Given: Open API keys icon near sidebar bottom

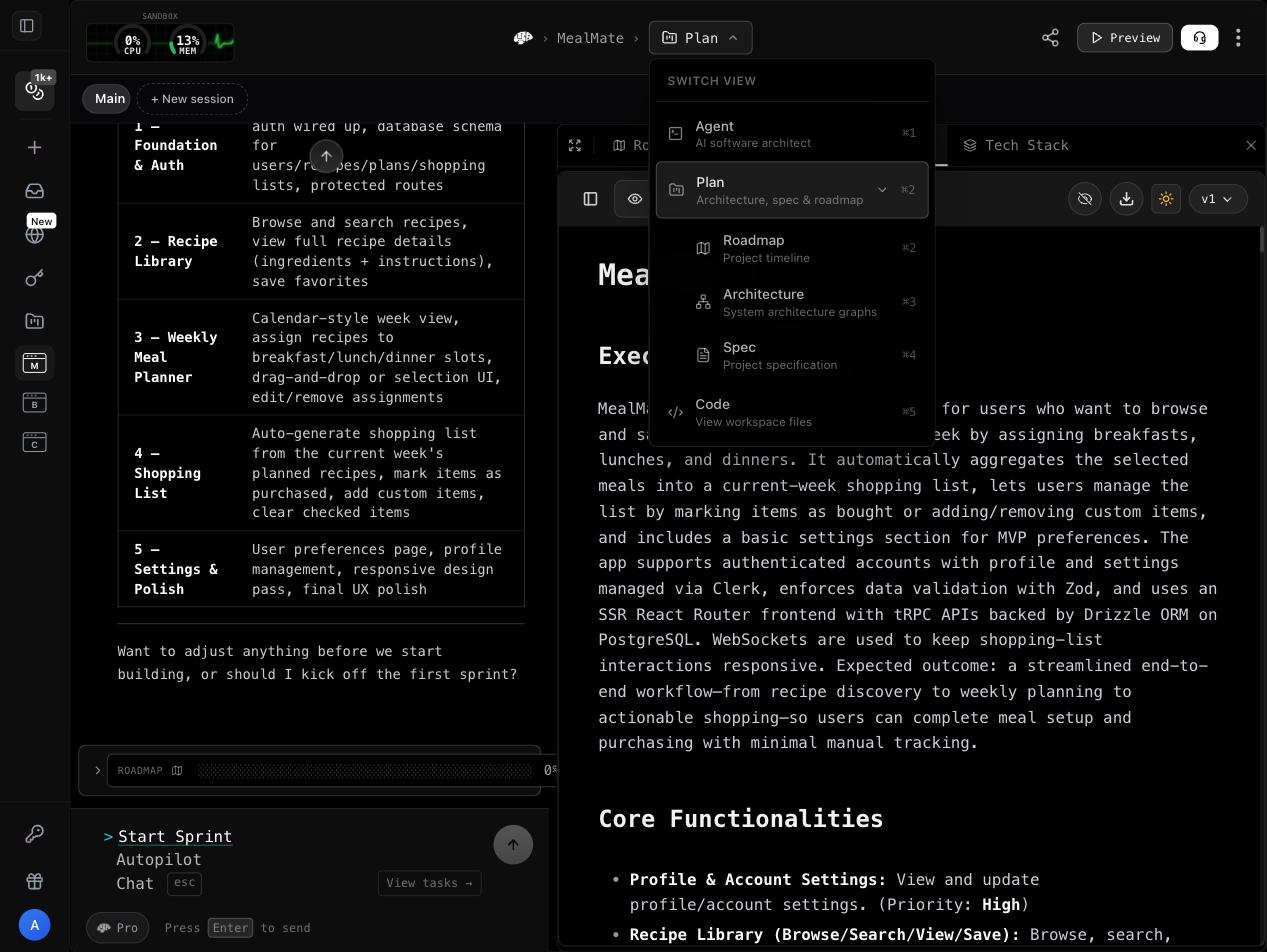Looking at the screenshot, I should click(x=35, y=834).
